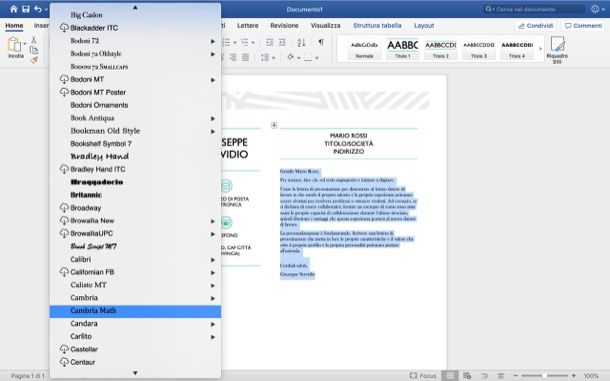Image resolution: width=610 pixels, height=381 pixels.
Task: Expand Bodoni 72 font submenu arrow
Action: [213, 41]
